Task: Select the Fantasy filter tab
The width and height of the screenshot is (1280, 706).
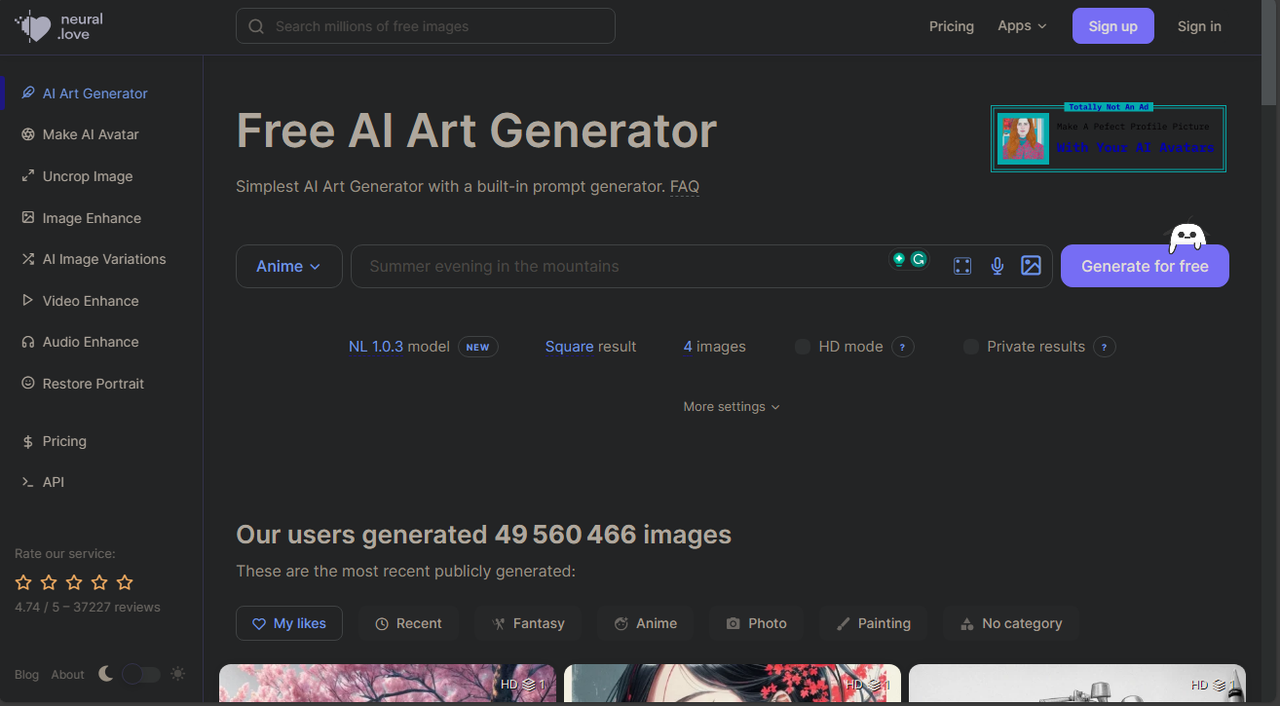Action: point(528,623)
